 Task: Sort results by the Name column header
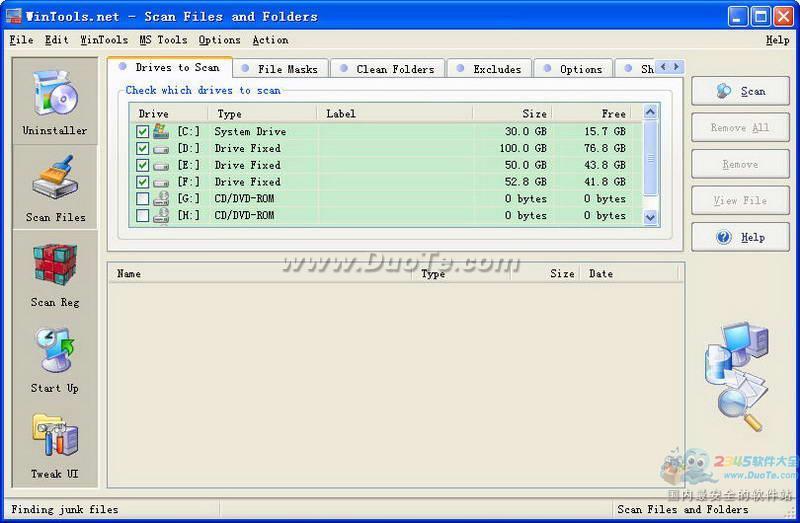260,273
